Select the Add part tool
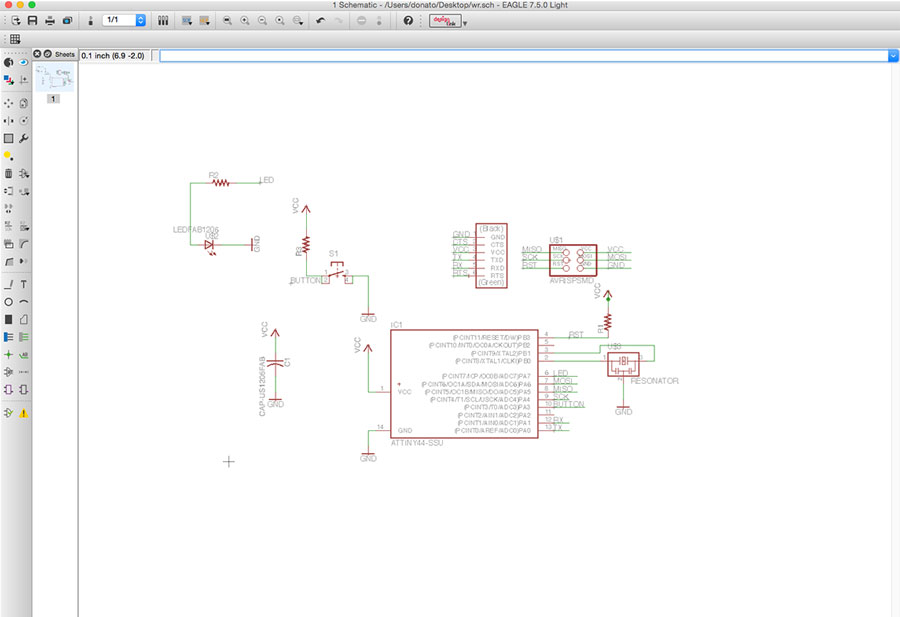Image resolution: width=900 pixels, height=617 pixels. pyautogui.click(x=24, y=173)
